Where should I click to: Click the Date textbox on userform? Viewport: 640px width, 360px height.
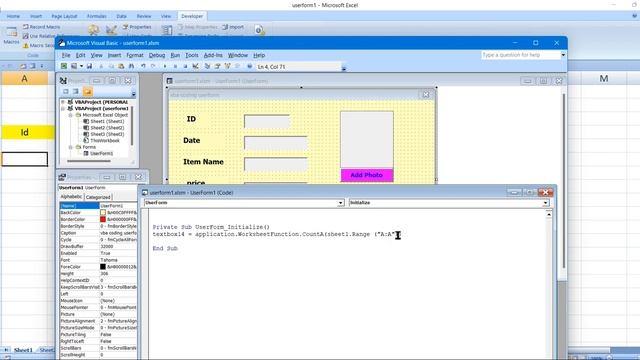(x=276, y=143)
